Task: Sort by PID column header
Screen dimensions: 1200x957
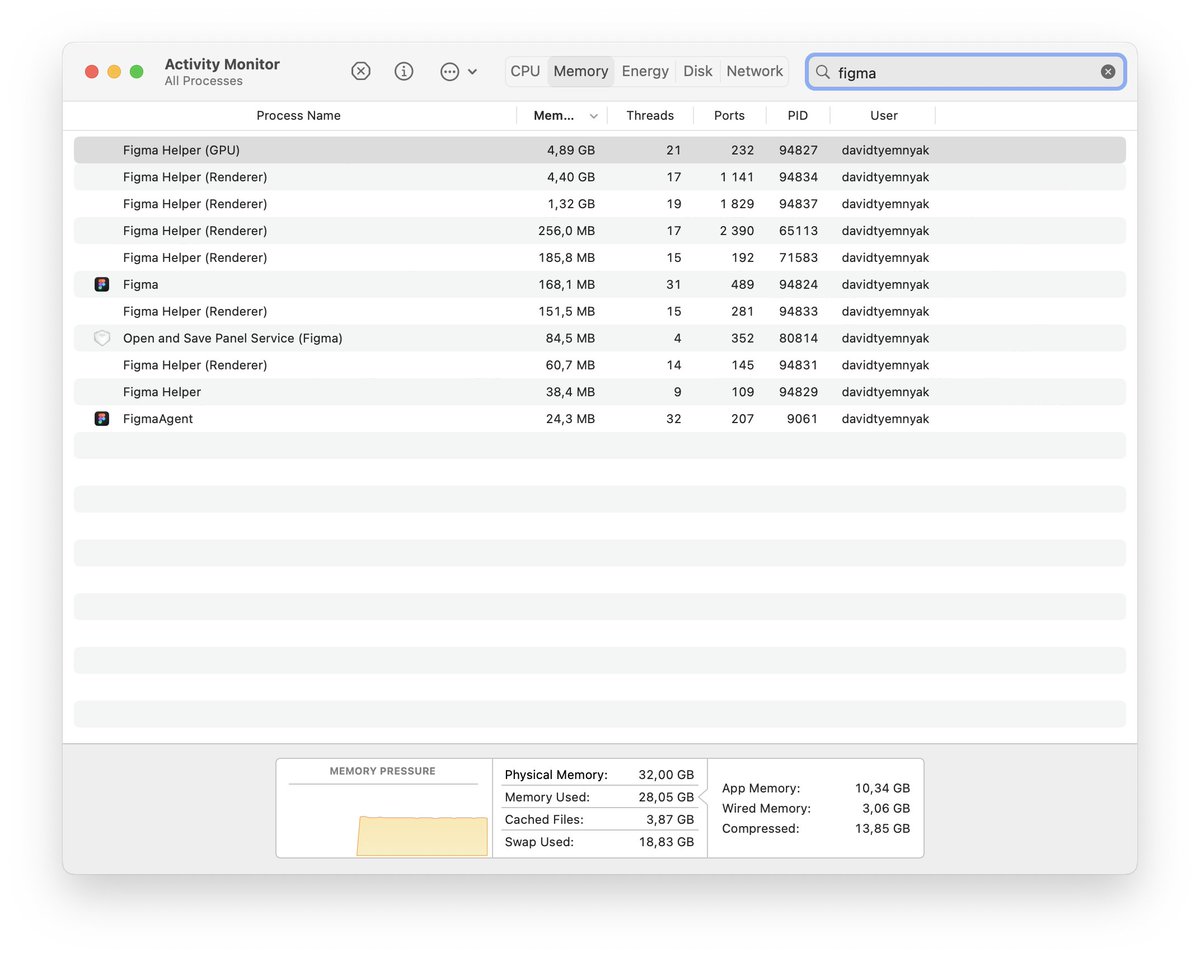Action: [798, 116]
